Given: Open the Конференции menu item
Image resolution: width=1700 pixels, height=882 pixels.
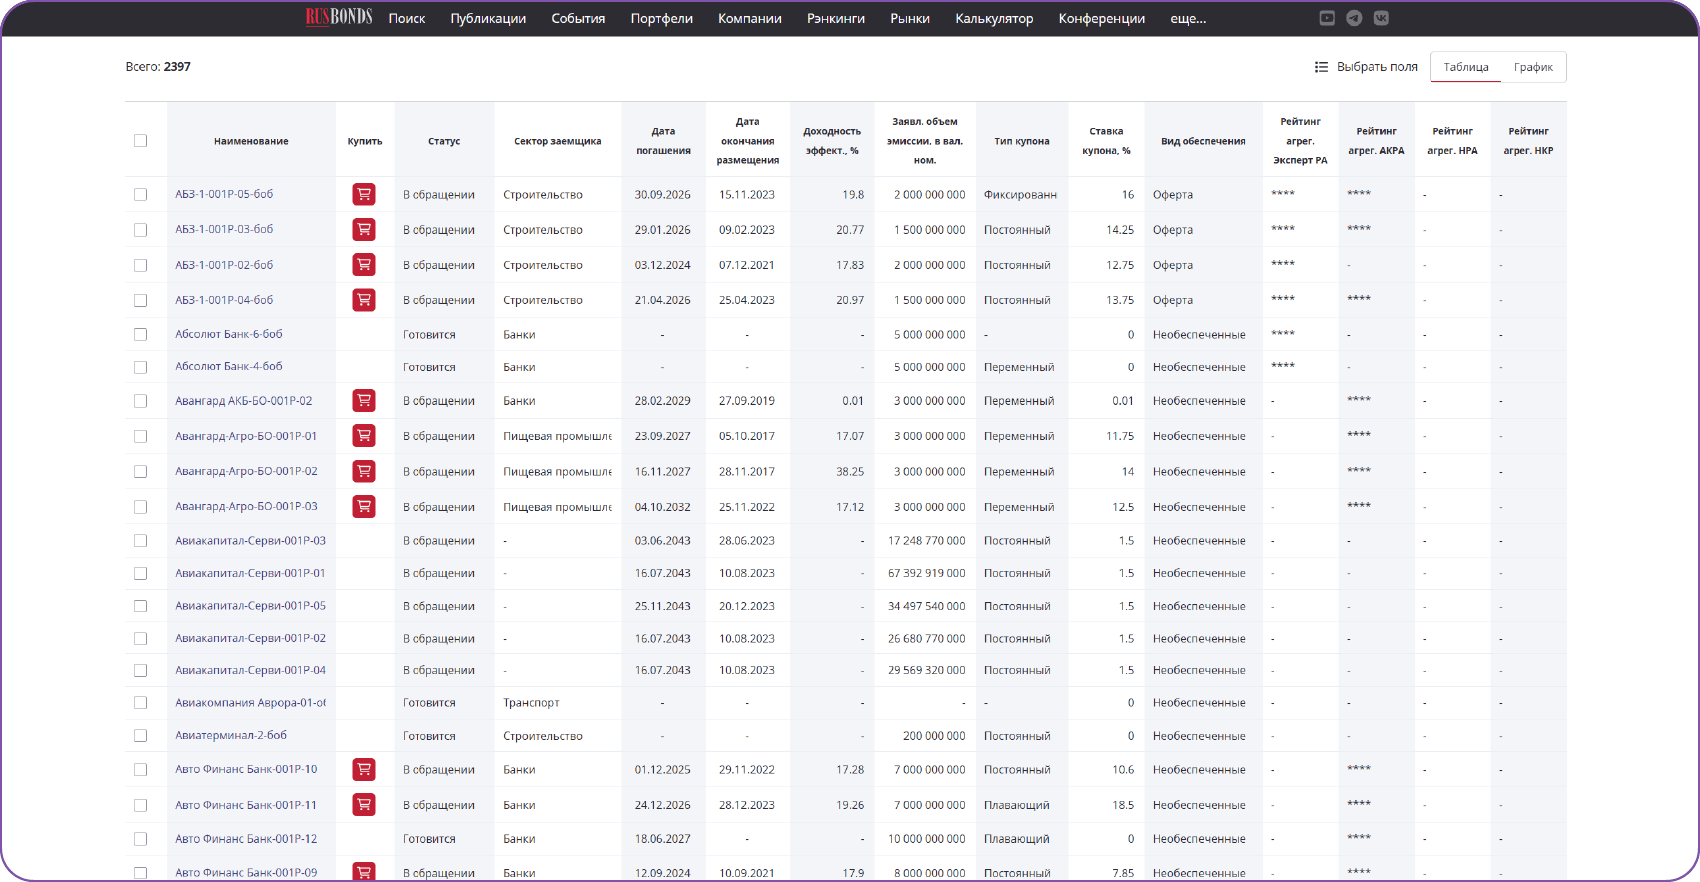Looking at the screenshot, I should pos(1102,18).
